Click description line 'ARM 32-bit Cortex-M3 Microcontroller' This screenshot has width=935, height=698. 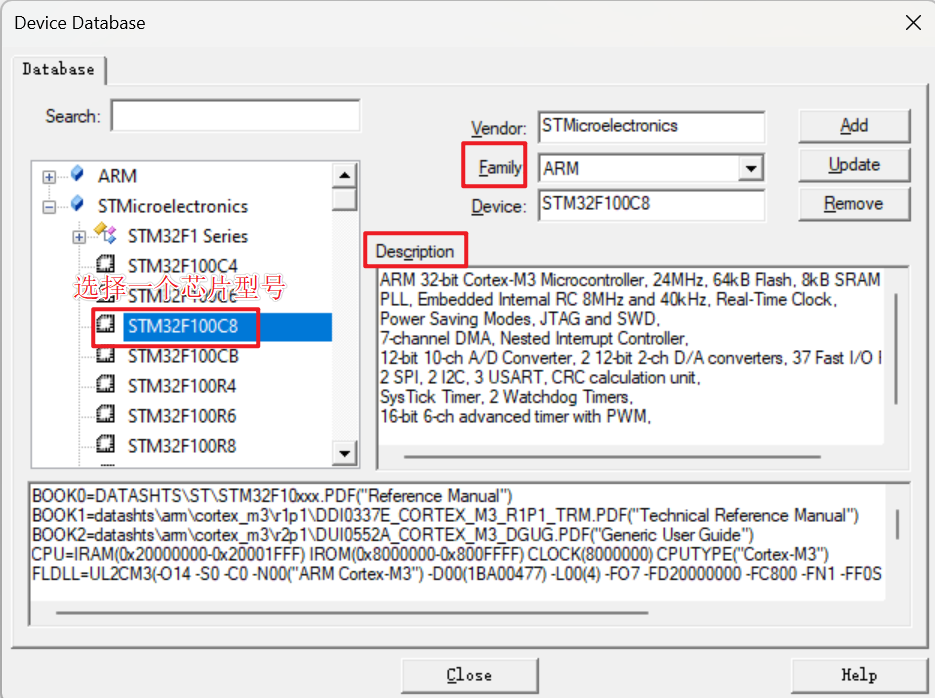click(x=630, y=280)
